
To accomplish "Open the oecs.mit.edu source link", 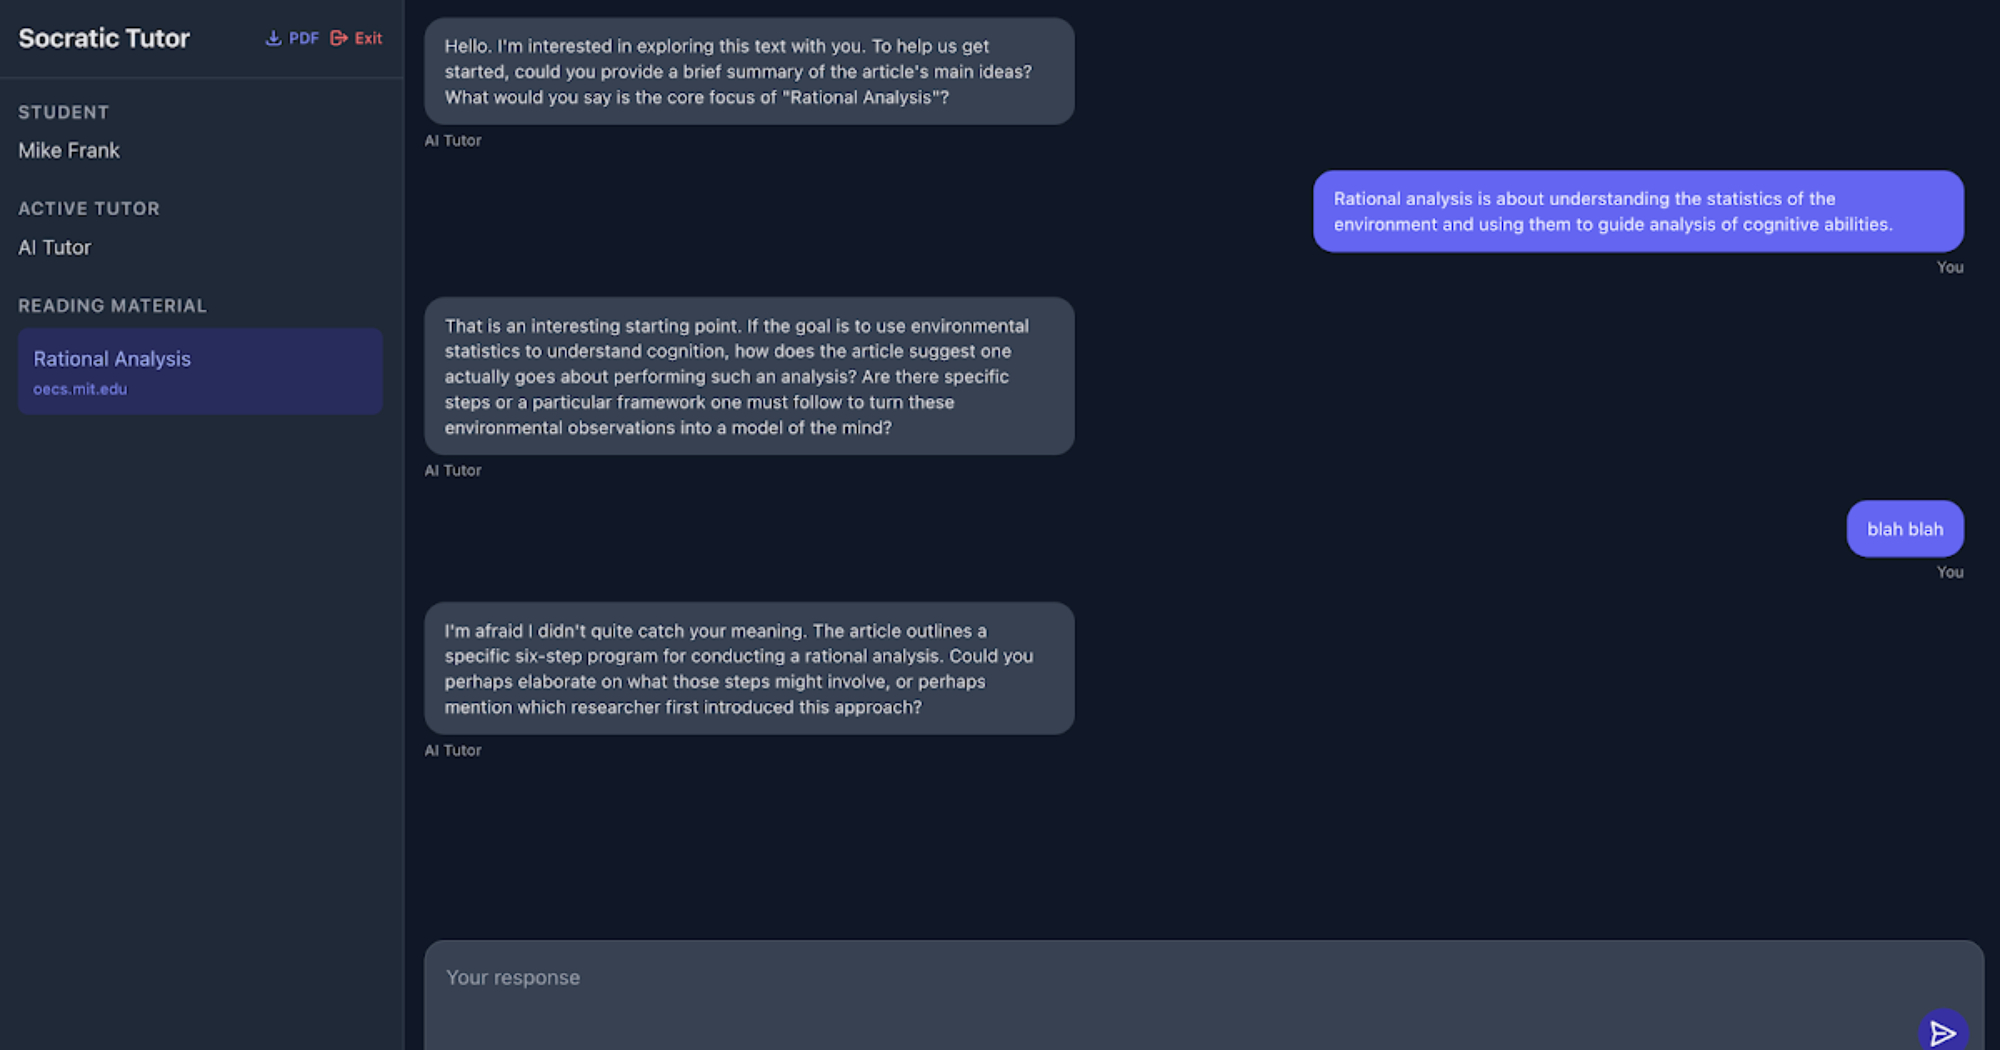I will point(80,389).
